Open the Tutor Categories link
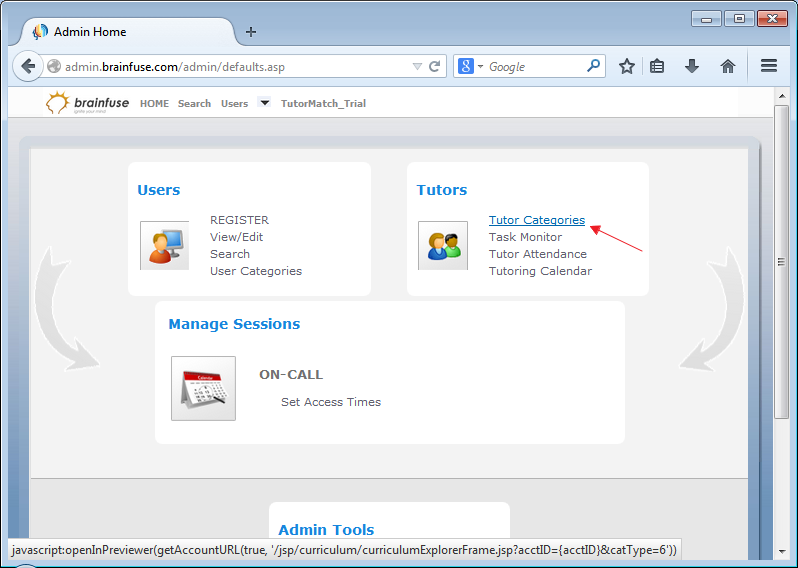 536,220
